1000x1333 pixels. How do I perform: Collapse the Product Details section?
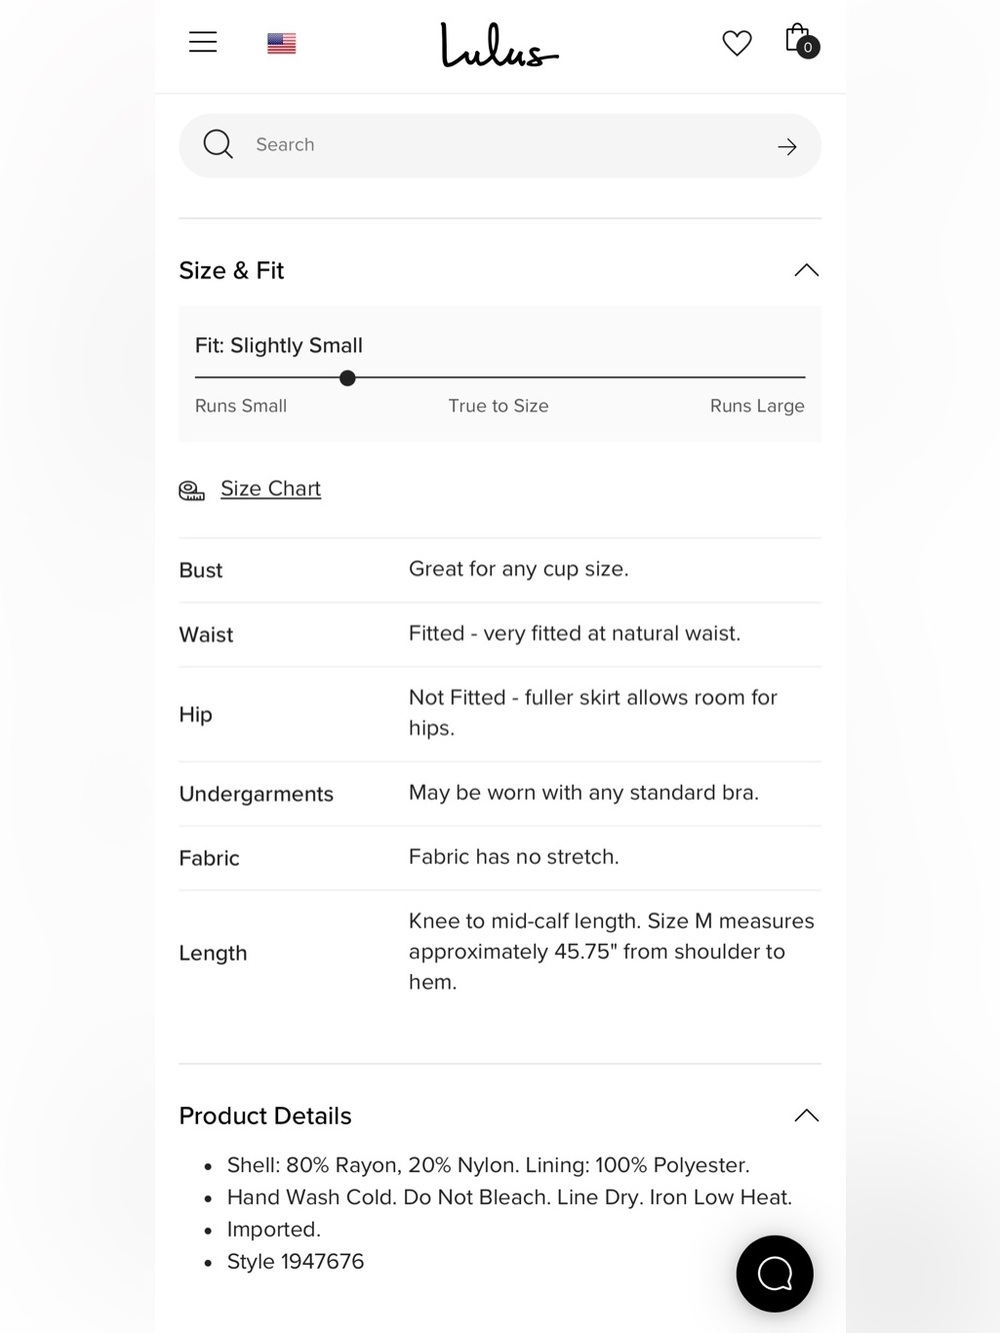(x=807, y=1115)
